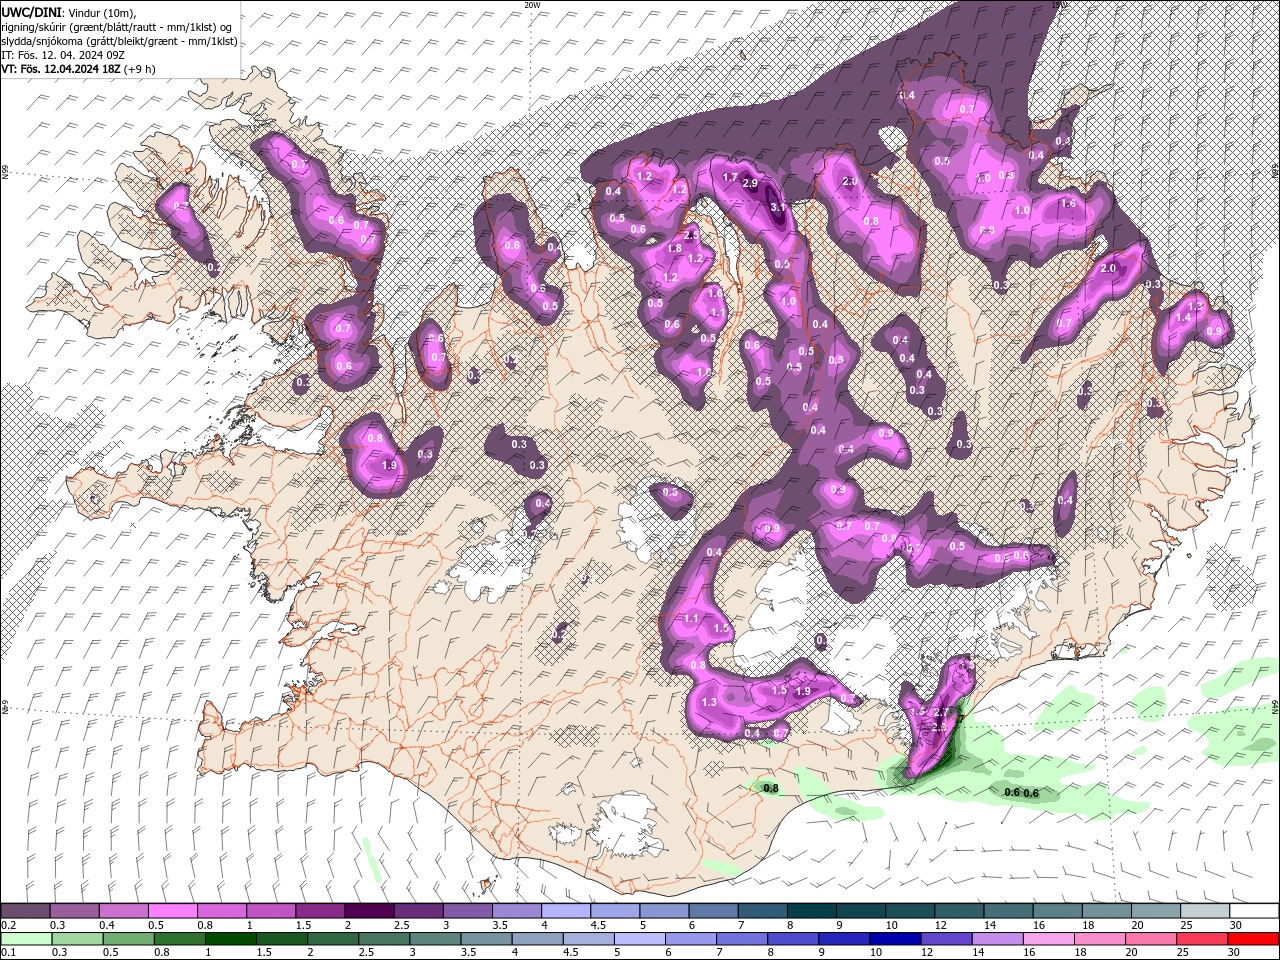Click the 'IT: Fös. 12. 04. 2024 09Z' initial time line
Screen dimensions: 1280x960
click(x=63, y=55)
